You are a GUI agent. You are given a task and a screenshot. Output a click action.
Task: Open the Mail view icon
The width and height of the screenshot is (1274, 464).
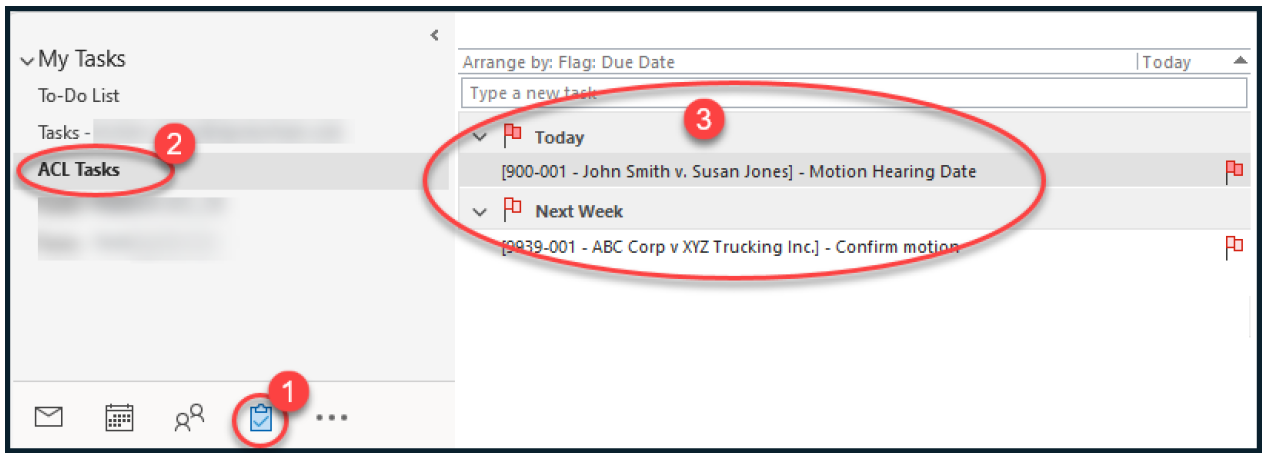point(49,418)
